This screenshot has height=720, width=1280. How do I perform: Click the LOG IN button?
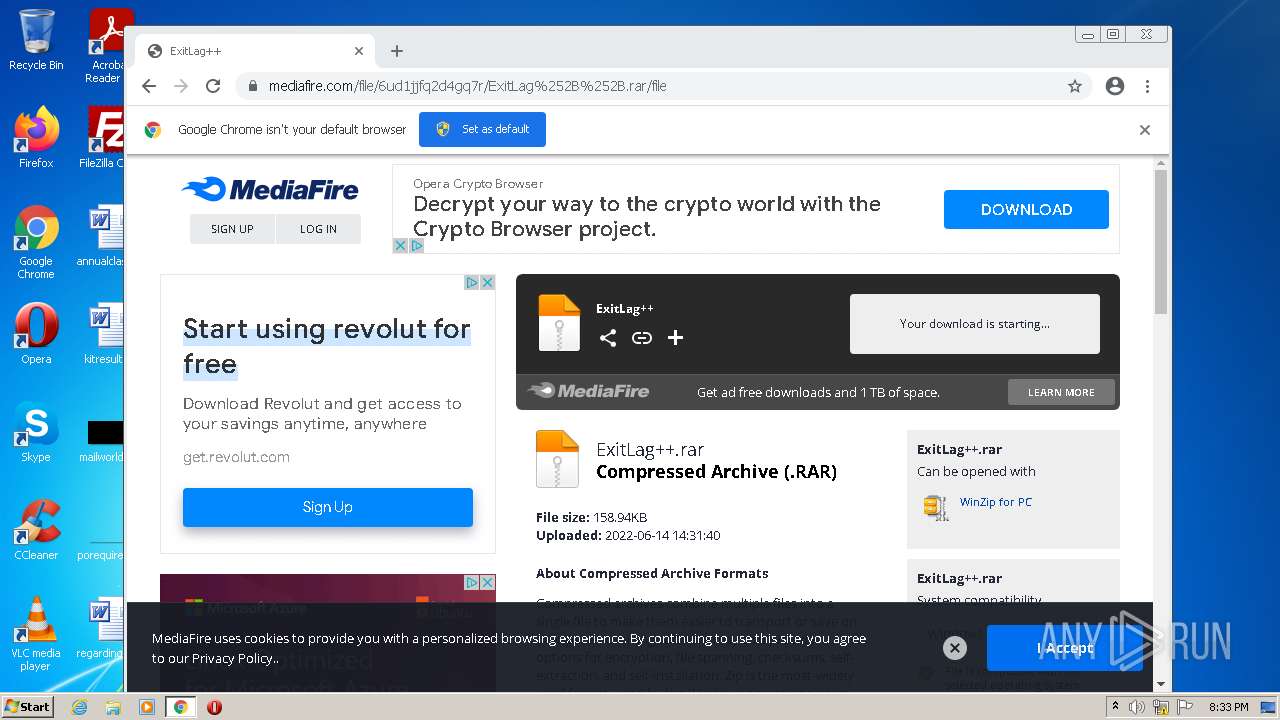318,229
